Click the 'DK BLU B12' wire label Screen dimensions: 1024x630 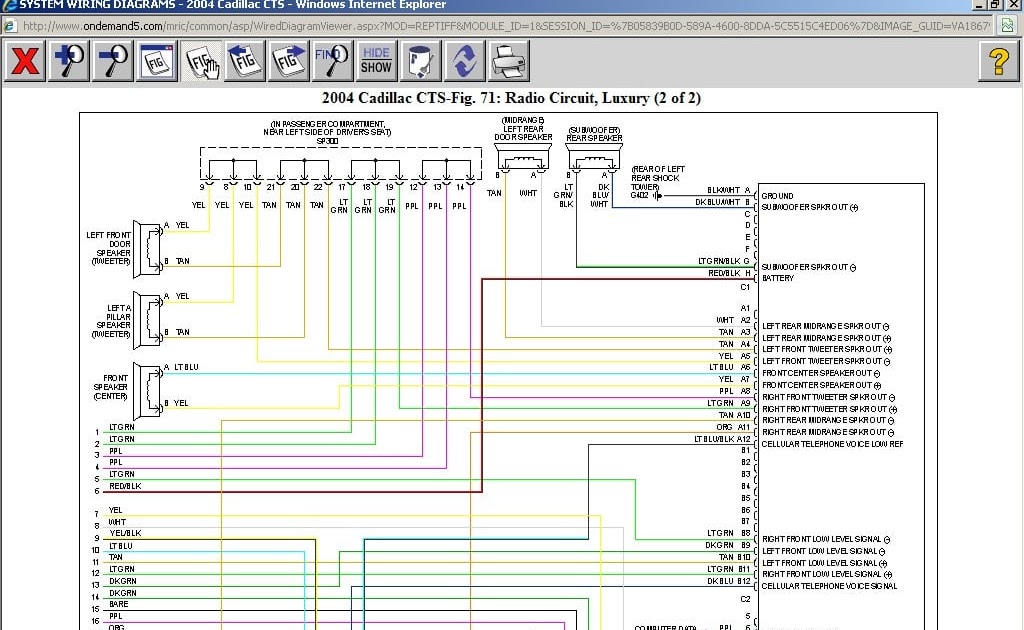point(729,581)
